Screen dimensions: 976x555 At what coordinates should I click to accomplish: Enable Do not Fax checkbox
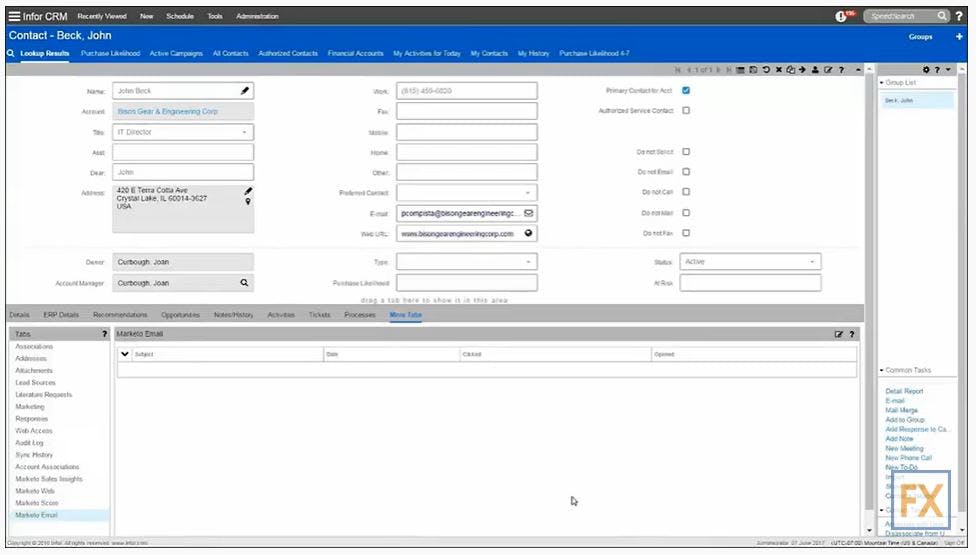tap(686, 233)
